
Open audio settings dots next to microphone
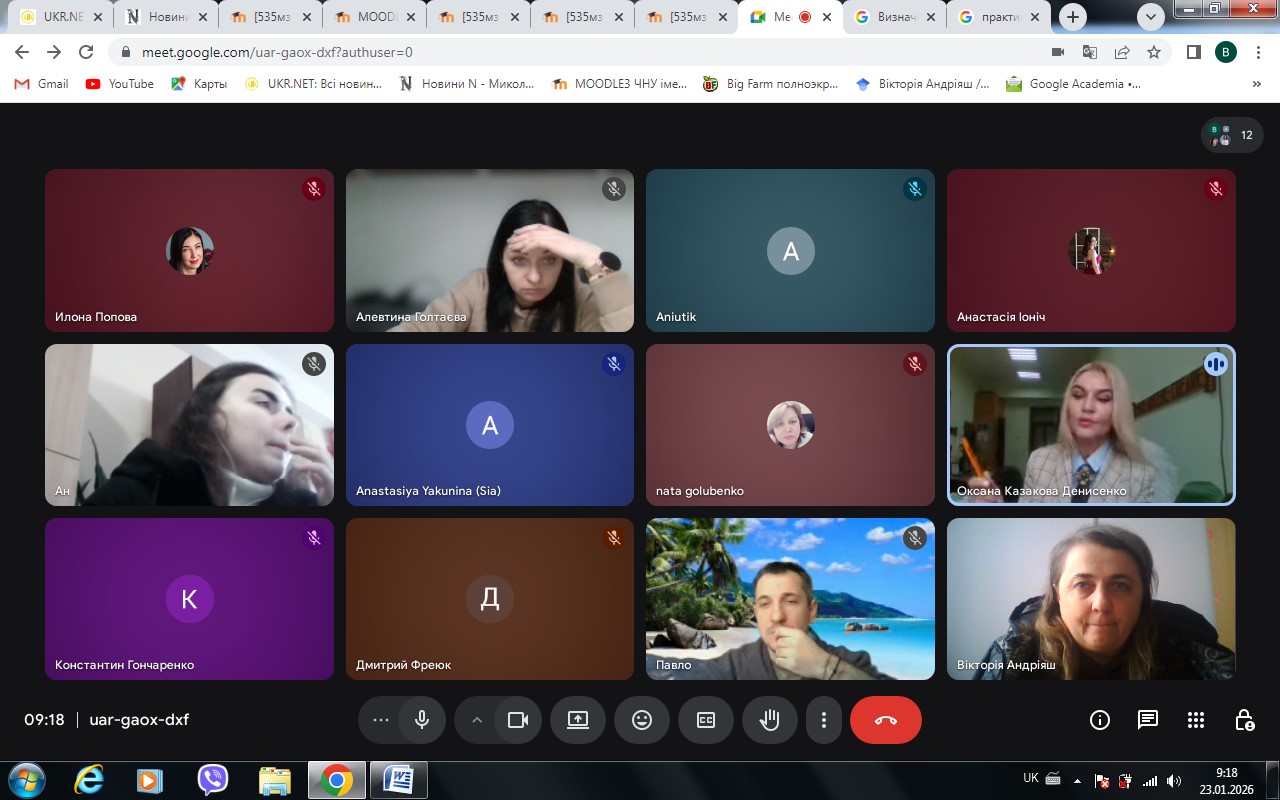pos(381,720)
